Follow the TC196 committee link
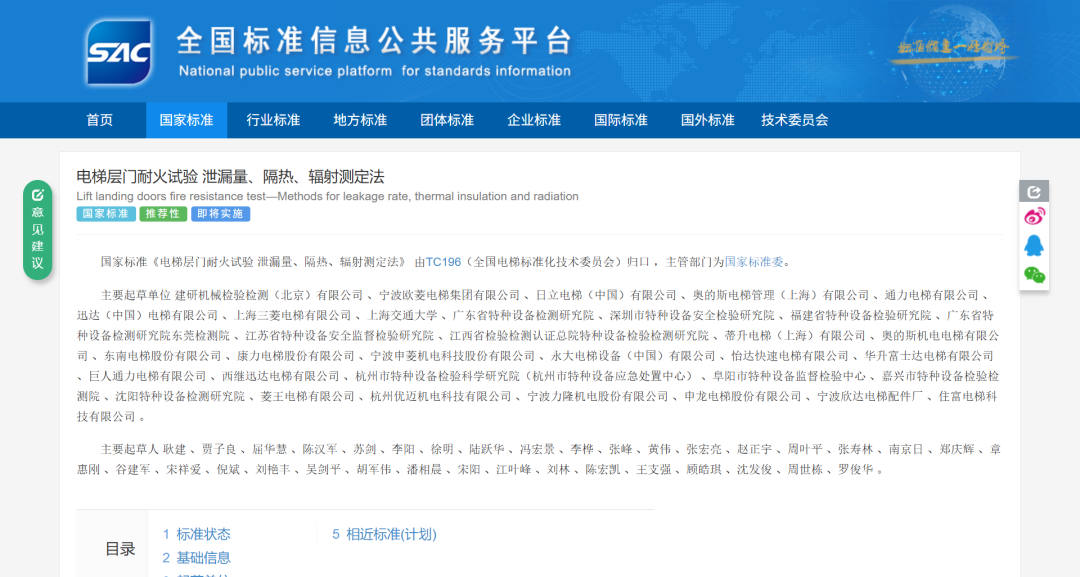Screen dimensions: 1080x577 point(443,262)
